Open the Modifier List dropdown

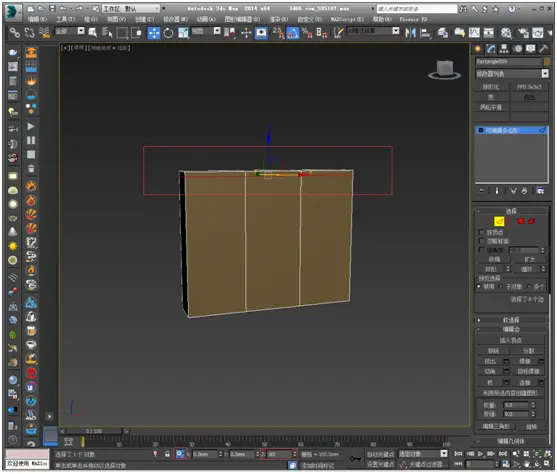[512, 74]
